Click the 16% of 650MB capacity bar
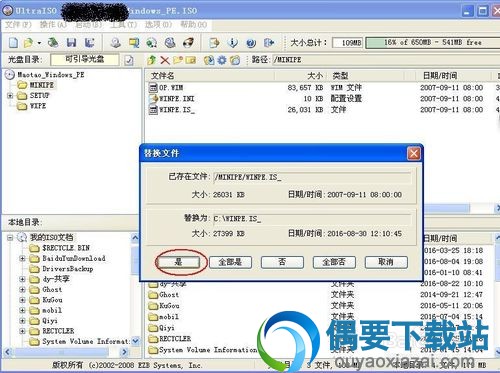Screen dimensions: 500x373 [x=433, y=43]
